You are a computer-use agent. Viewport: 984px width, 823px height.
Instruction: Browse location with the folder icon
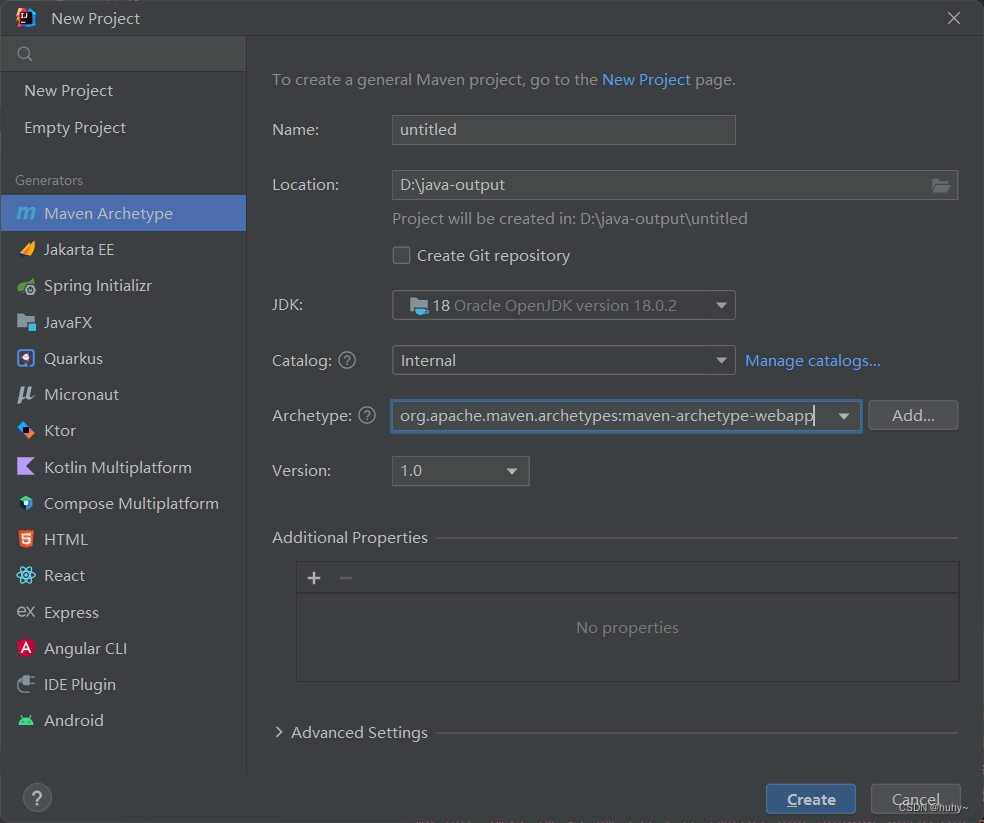pos(940,185)
